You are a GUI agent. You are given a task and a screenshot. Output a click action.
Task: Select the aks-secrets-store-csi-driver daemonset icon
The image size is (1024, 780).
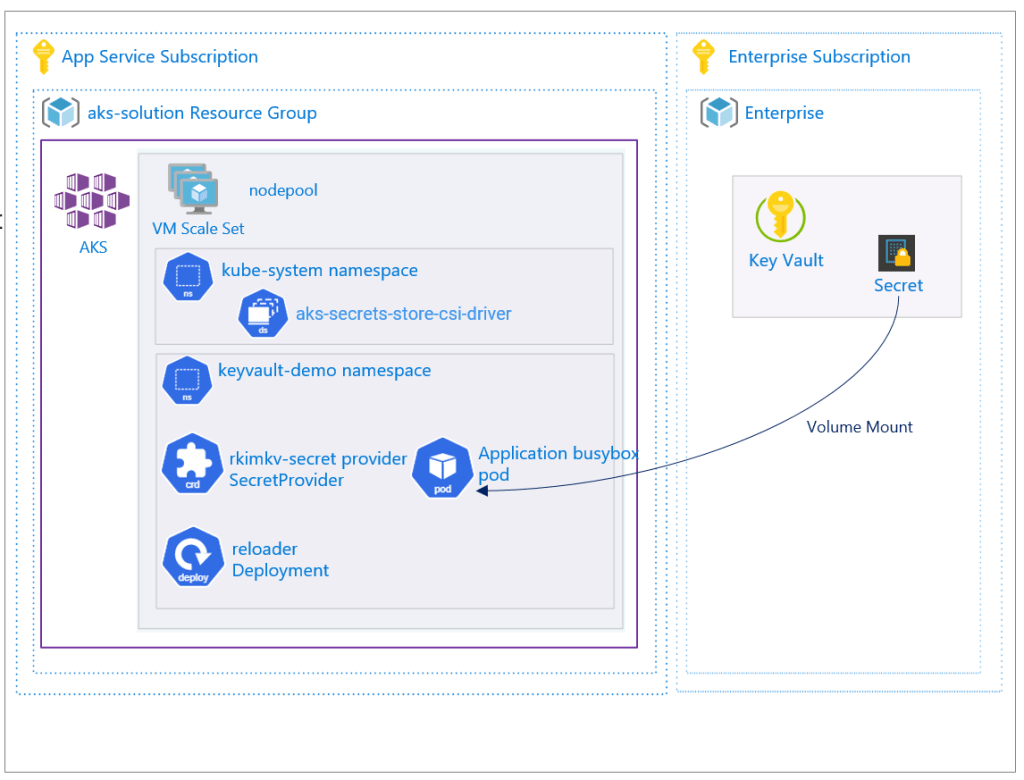pyautogui.click(x=262, y=314)
